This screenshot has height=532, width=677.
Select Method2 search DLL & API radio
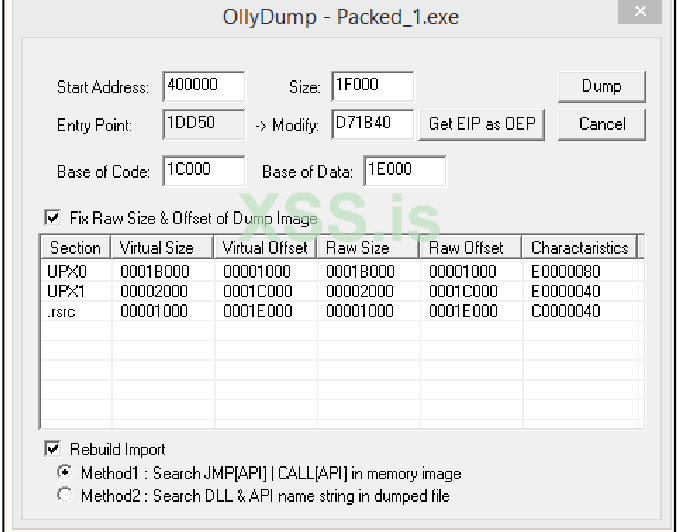click(65, 495)
